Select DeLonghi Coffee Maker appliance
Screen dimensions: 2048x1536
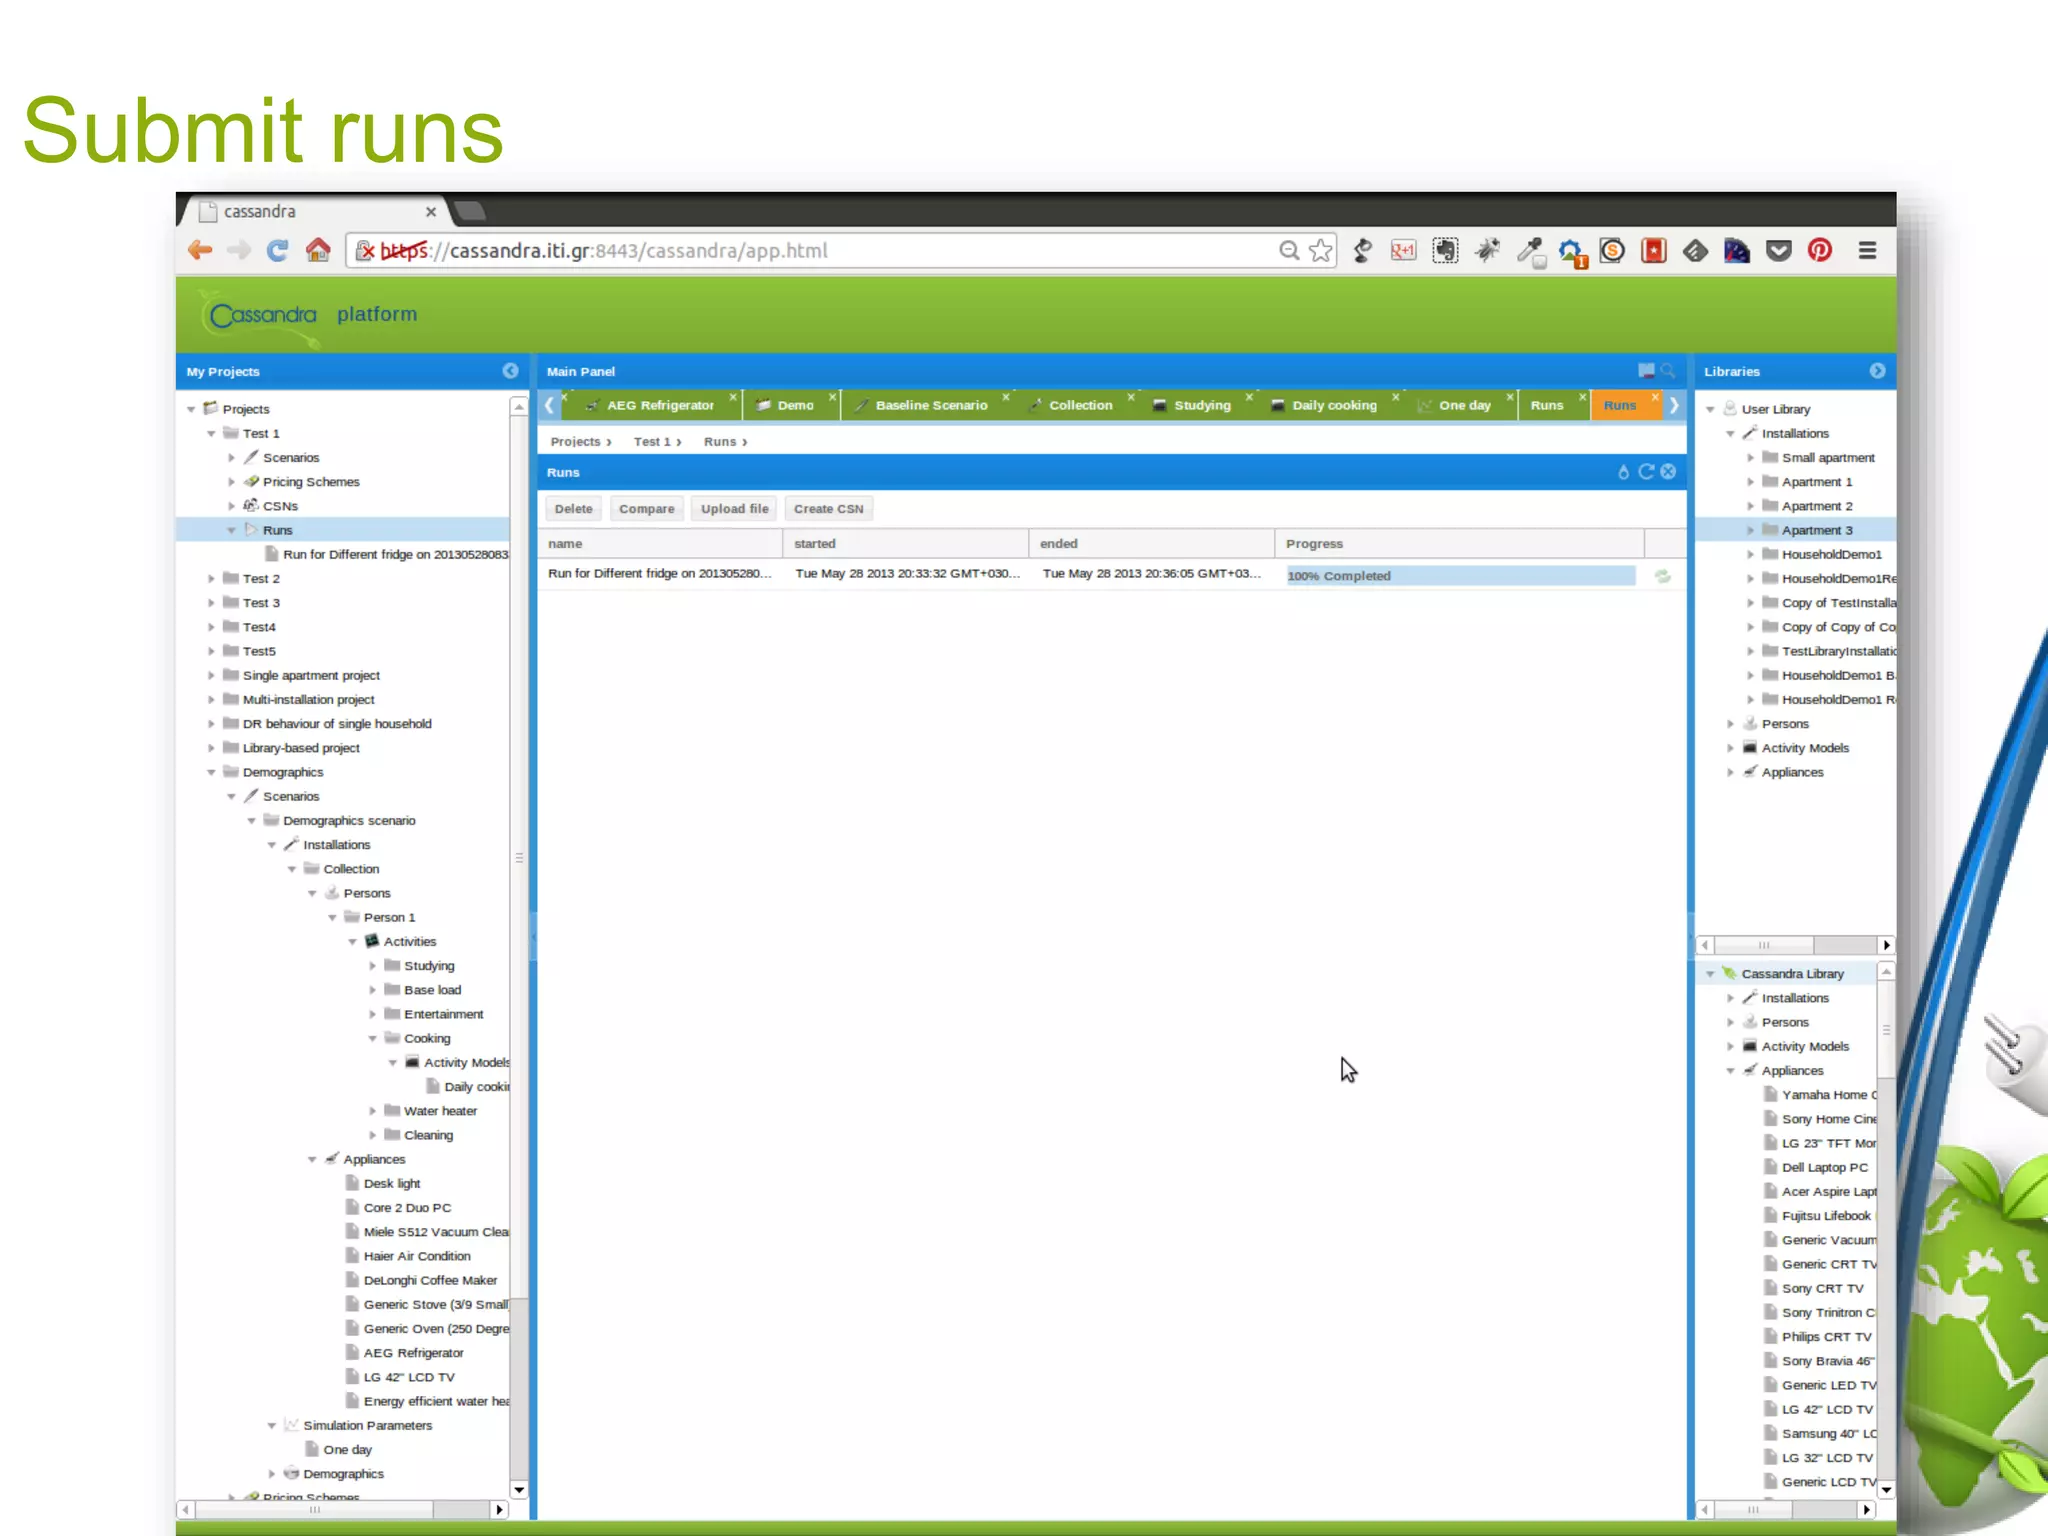[430, 1281]
